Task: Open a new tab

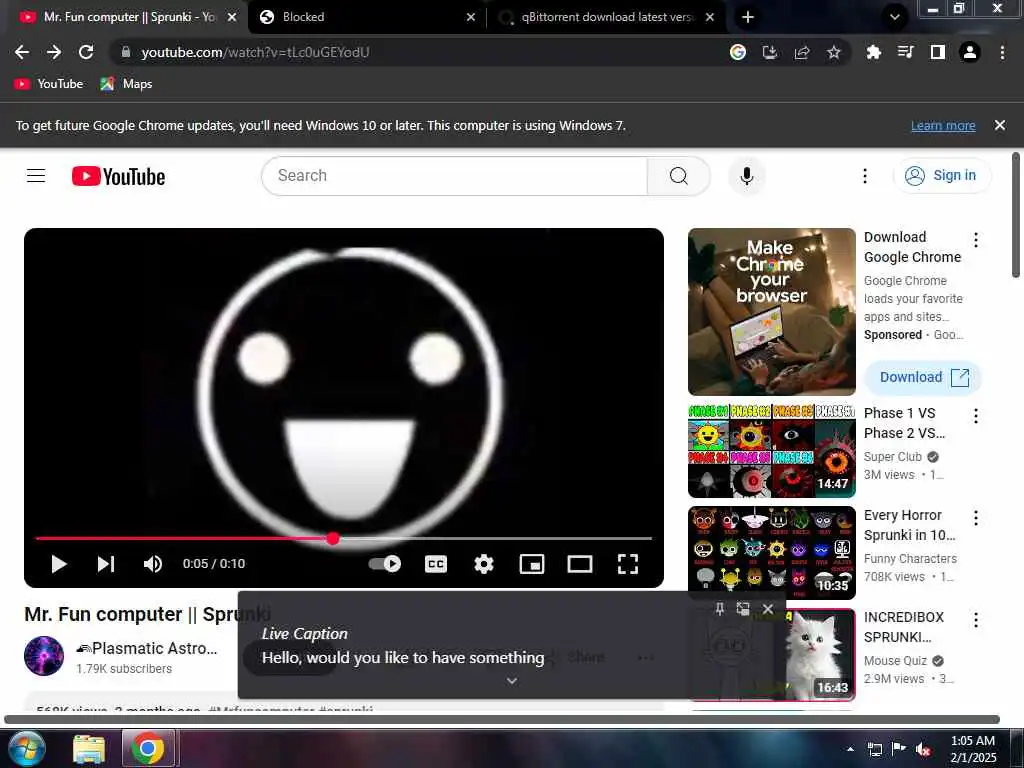Action: click(748, 17)
